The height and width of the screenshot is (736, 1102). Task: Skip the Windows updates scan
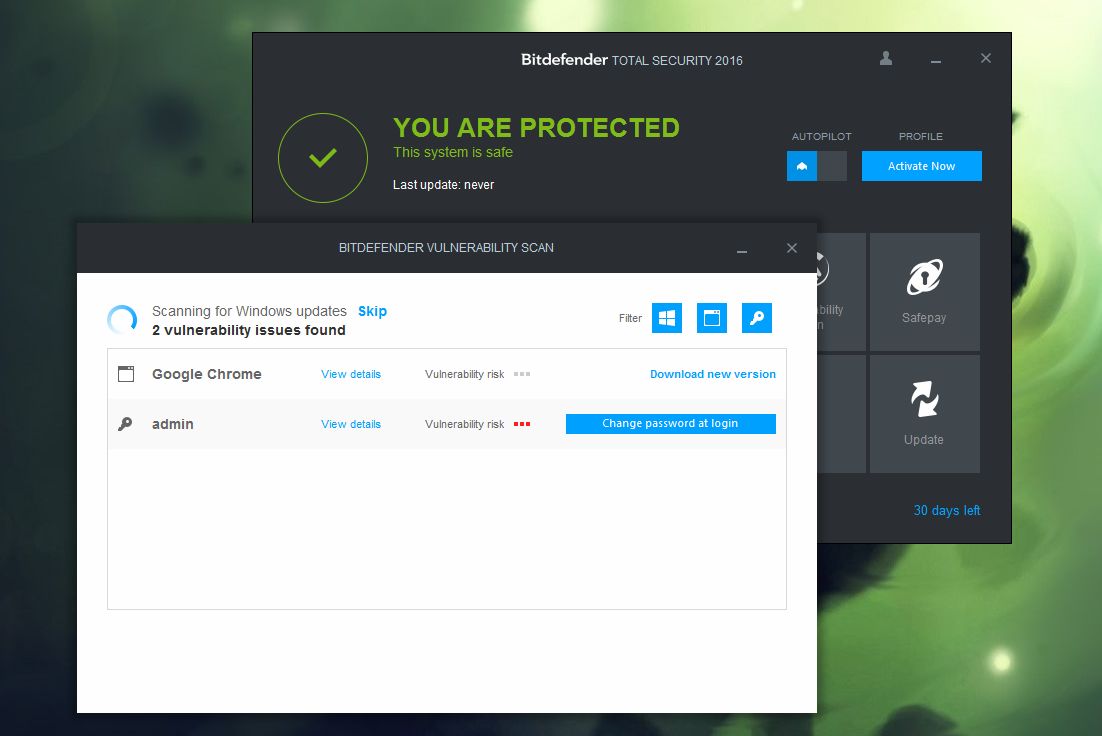tap(372, 311)
